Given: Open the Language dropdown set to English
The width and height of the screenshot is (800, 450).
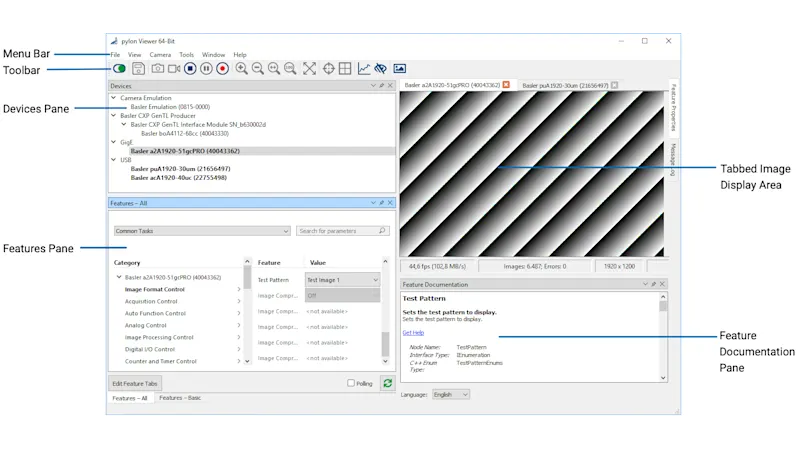Looking at the screenshot, I should click(x=450, y=394).
